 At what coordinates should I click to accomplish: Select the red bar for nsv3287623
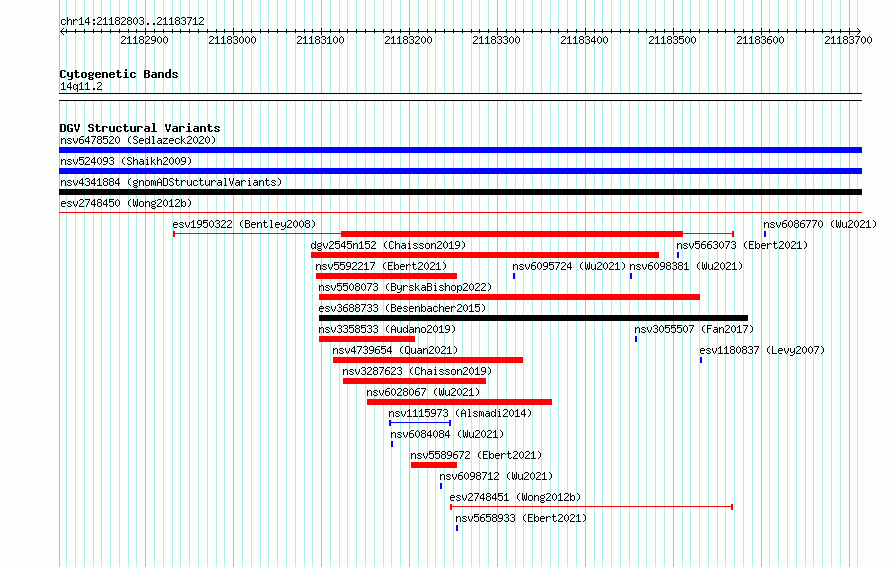(414, 381)
